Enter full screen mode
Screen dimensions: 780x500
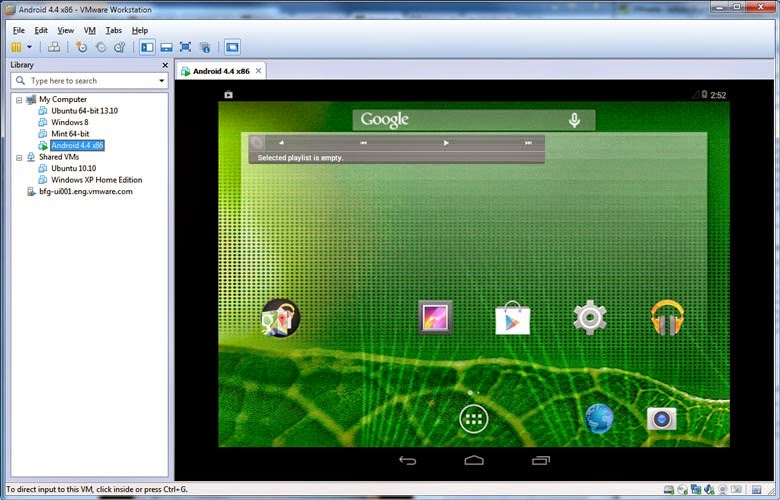click(x=186, y=47)
